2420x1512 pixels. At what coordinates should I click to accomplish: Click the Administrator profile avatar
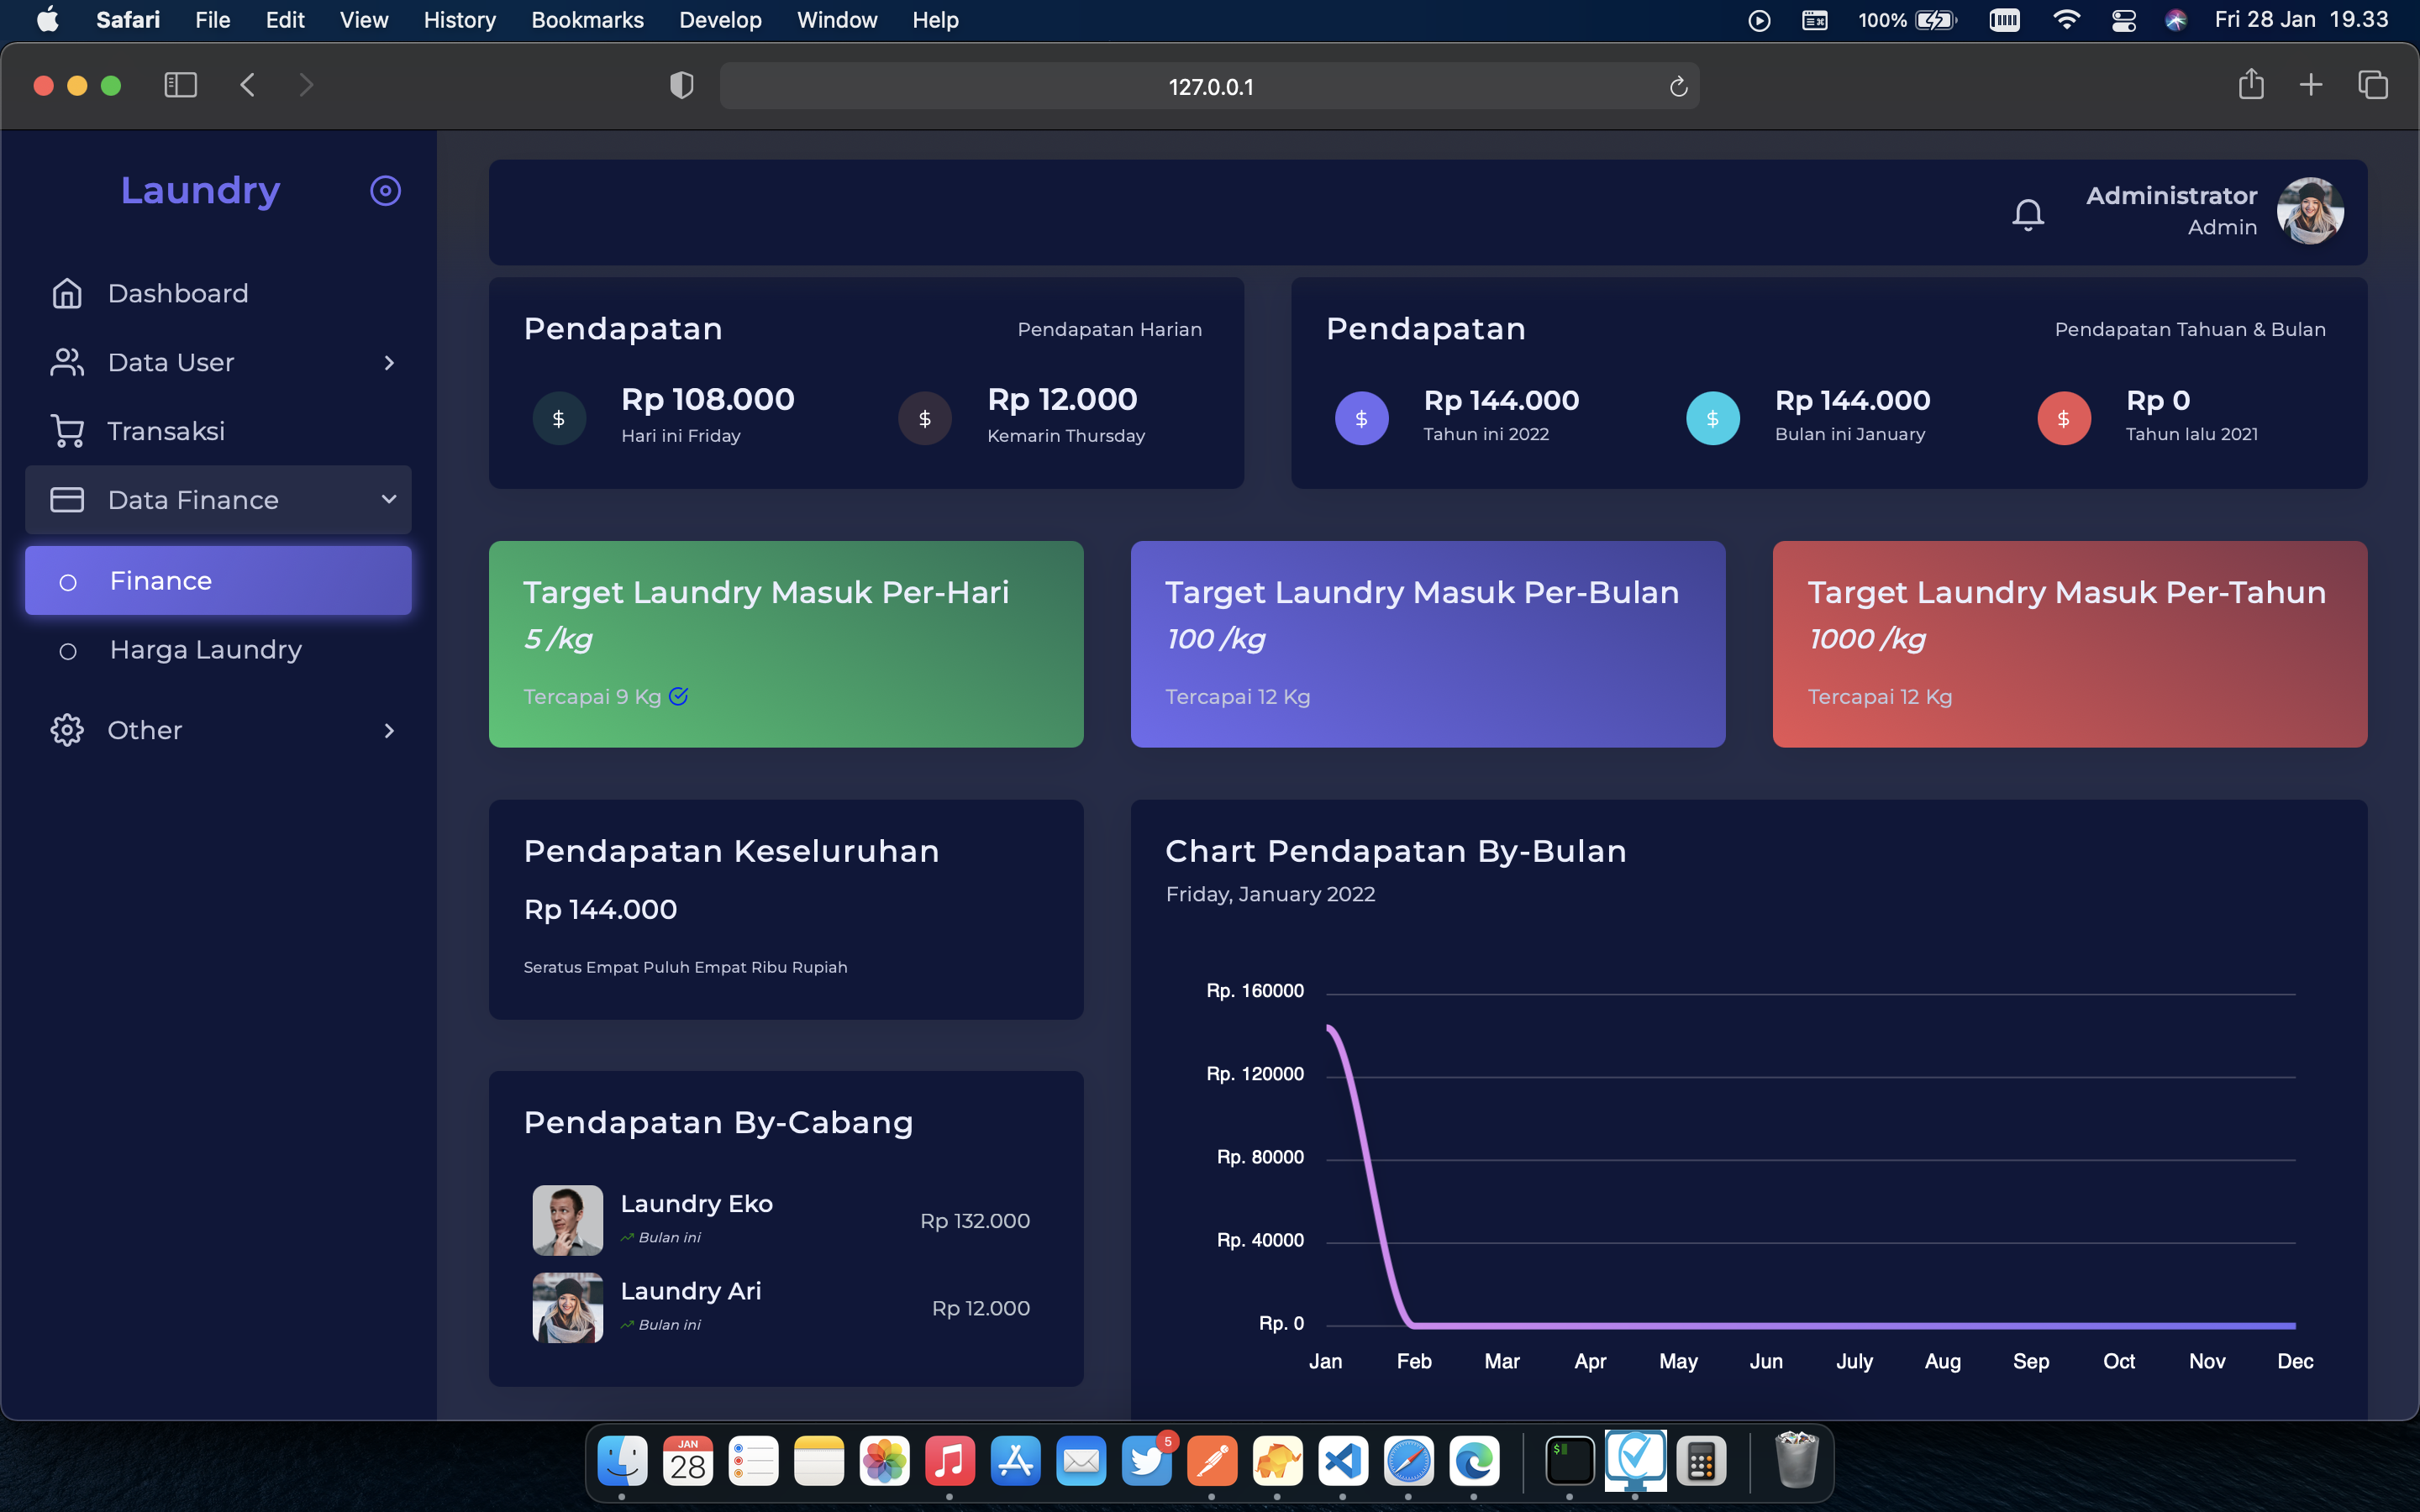click(2309, 211)
